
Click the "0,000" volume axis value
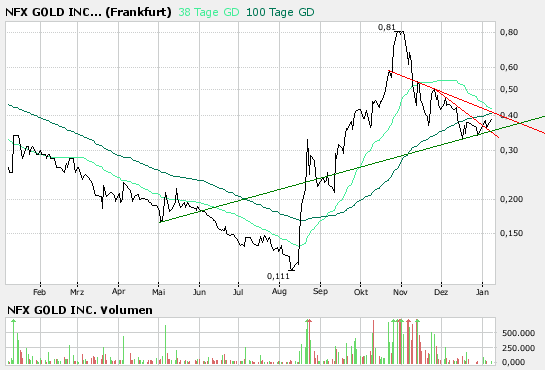[513, 362]
